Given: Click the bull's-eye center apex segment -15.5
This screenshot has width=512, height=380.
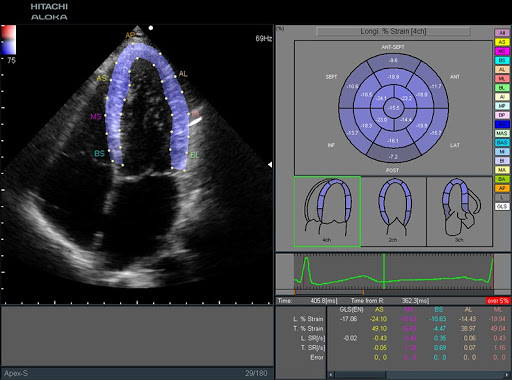Looking at the screenshot, I should [394, 108].
